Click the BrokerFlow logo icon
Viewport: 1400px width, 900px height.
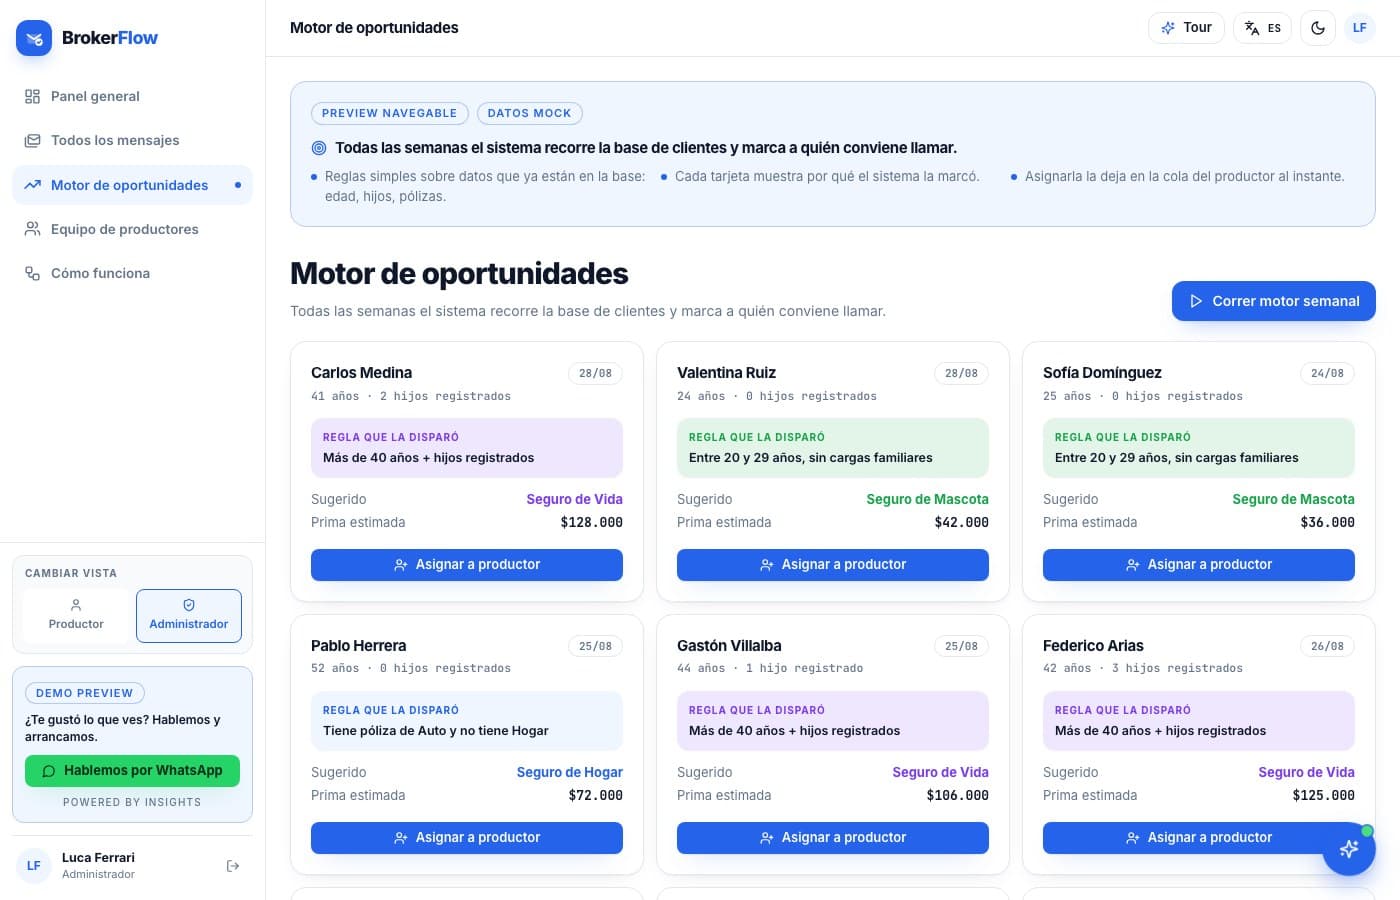pos(34,38)
